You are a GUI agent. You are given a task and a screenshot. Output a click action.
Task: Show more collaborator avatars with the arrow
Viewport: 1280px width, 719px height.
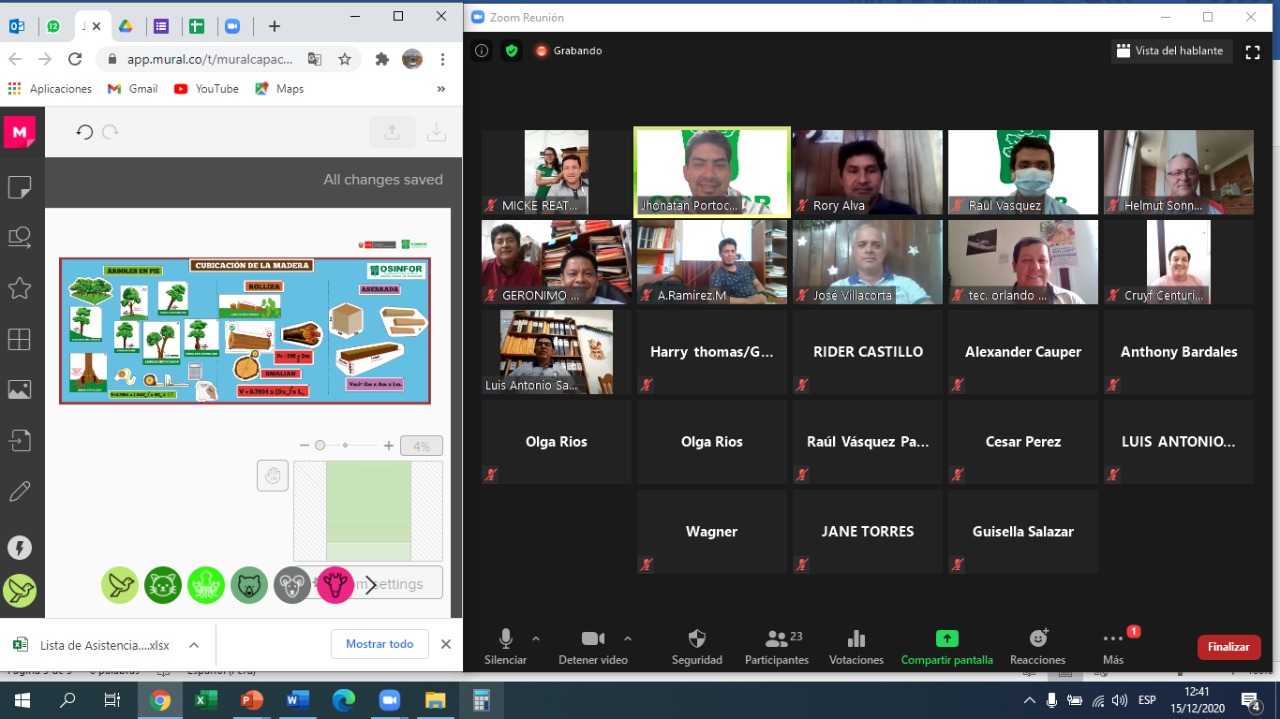[x=371, y=585]
